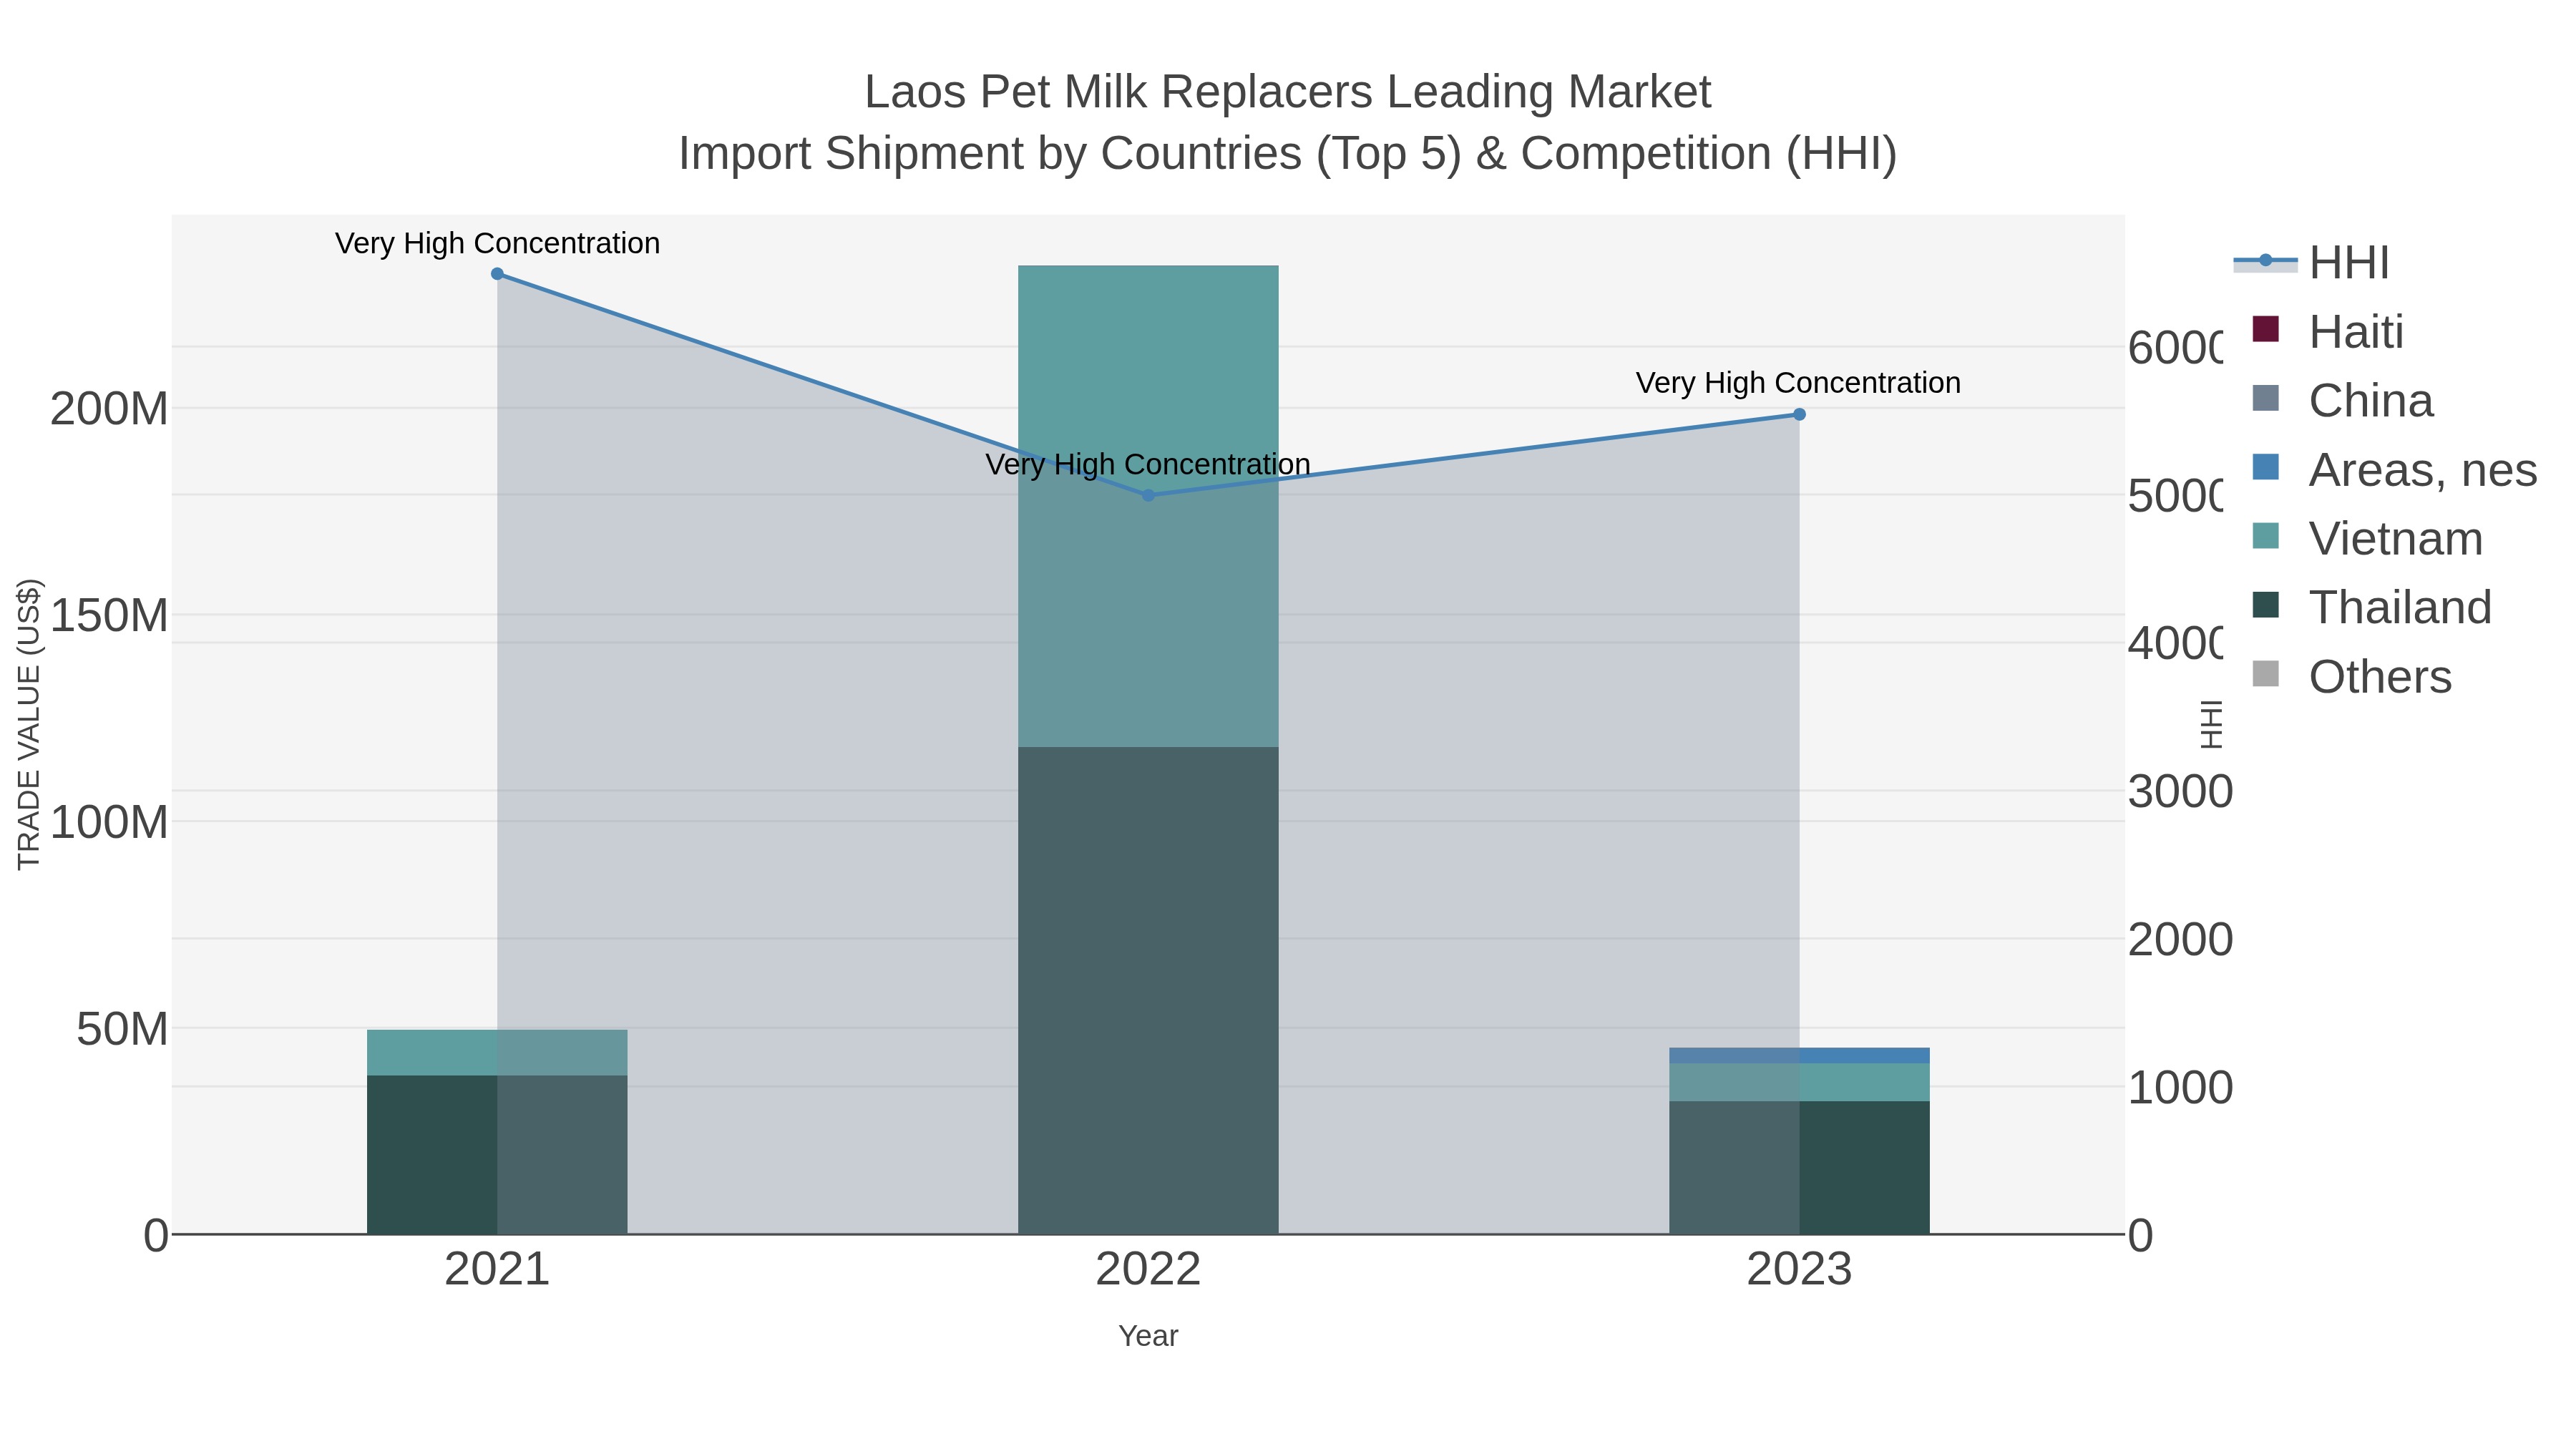Click the 2023 Areas, nes bar segment

(1799, 1056)
